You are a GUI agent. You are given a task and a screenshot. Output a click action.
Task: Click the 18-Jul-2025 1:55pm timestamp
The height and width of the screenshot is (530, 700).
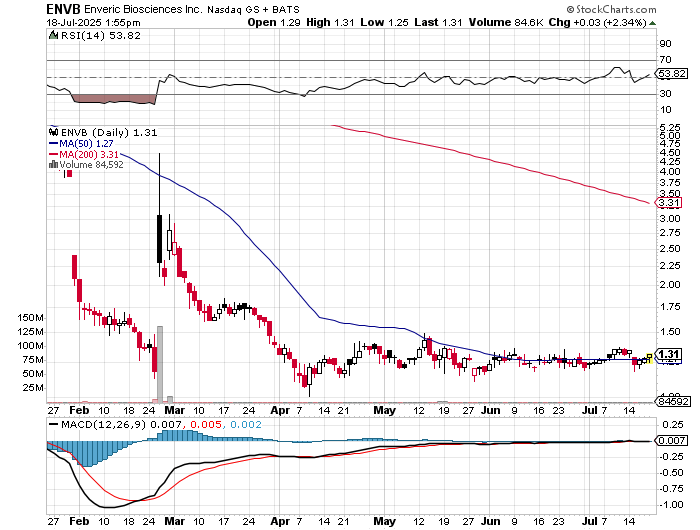93,22
